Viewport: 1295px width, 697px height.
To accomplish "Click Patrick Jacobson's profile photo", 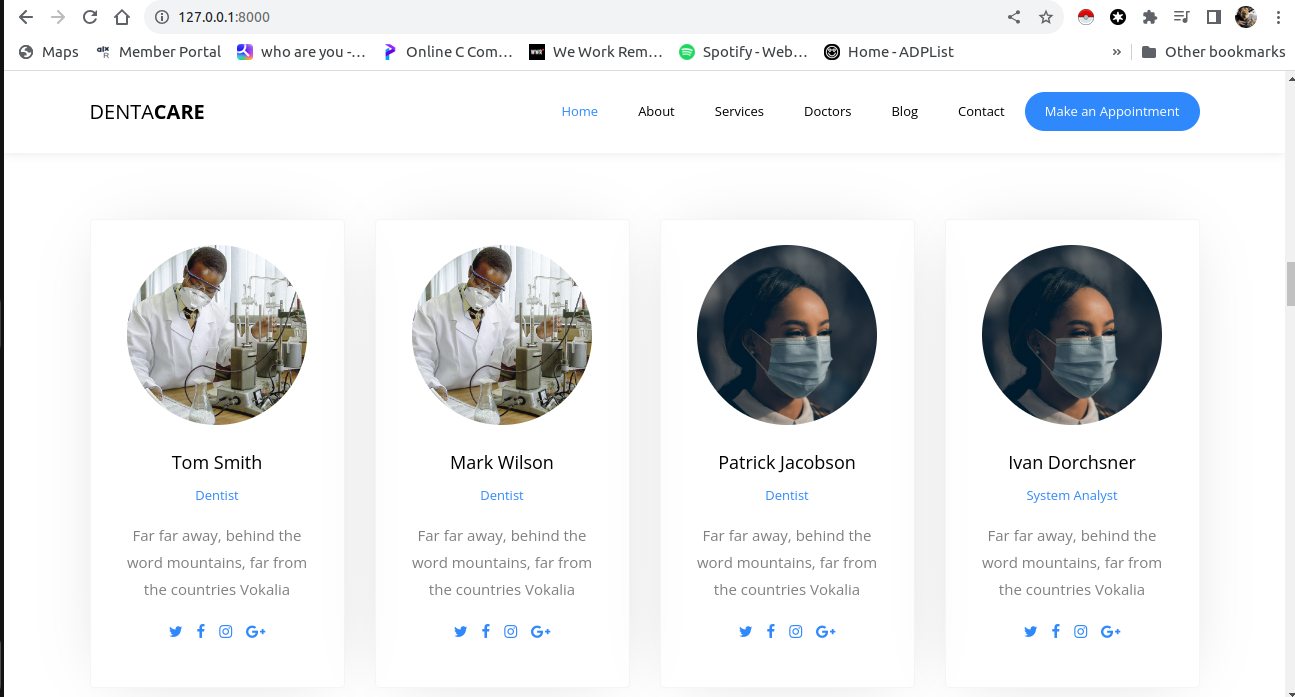I will coord(787,335).
